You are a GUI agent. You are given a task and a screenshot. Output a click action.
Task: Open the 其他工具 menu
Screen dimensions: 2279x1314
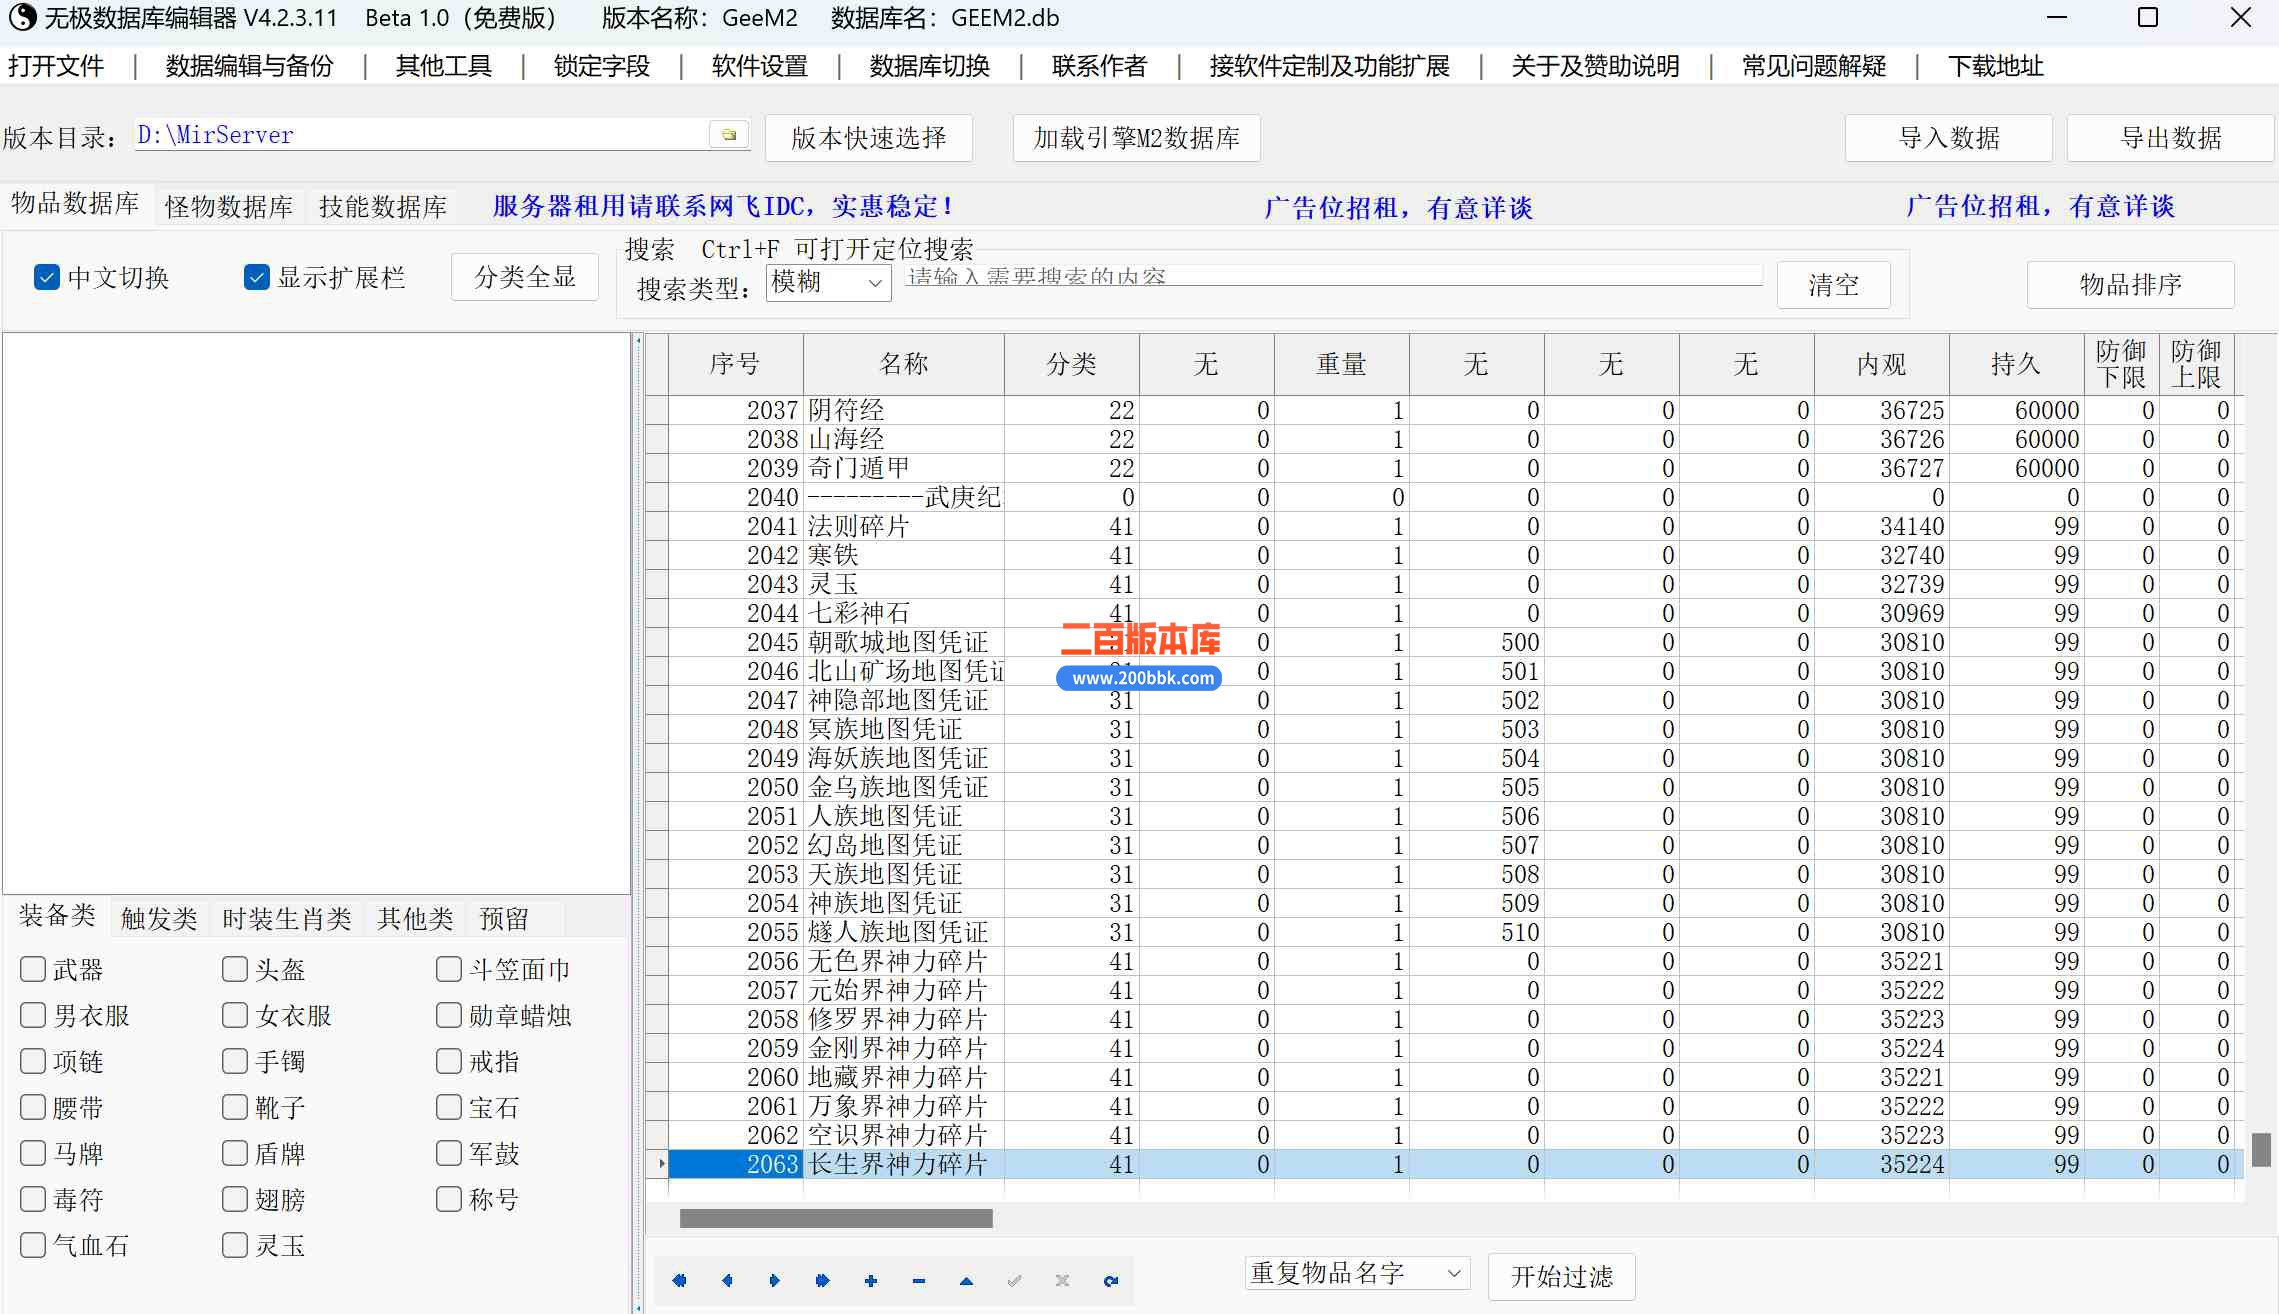click(443, 66)
